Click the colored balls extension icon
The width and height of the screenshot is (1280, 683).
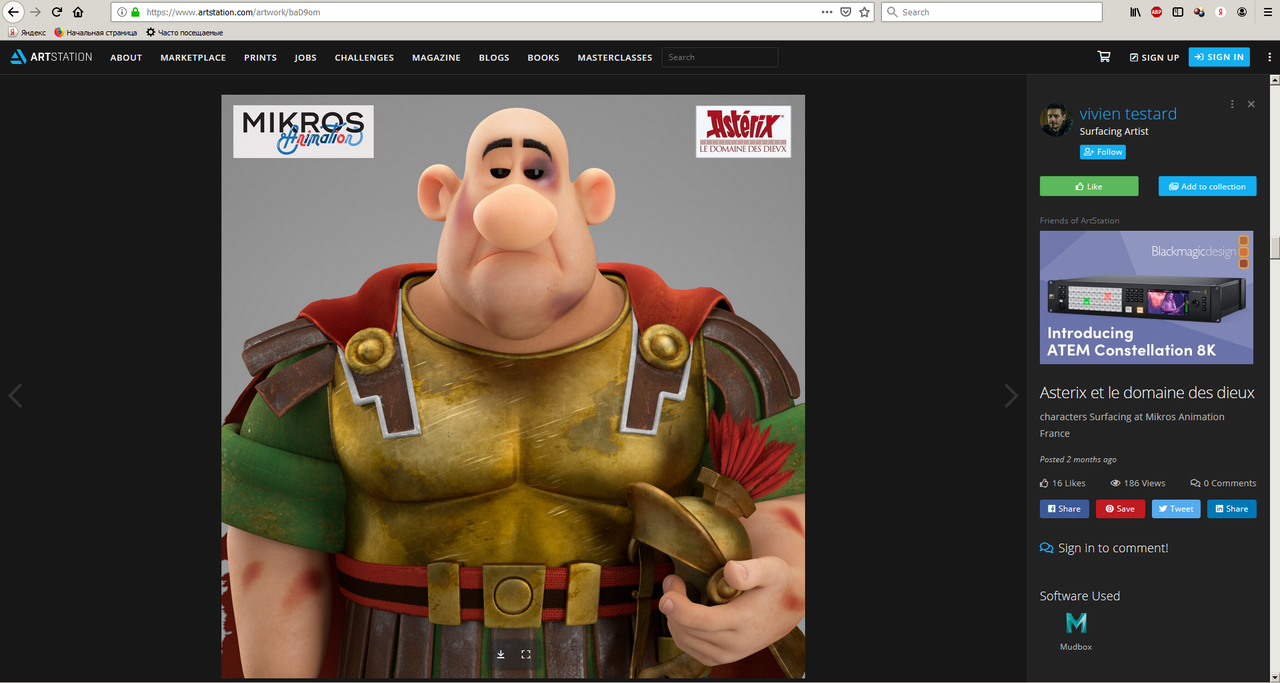[1199, 12]
